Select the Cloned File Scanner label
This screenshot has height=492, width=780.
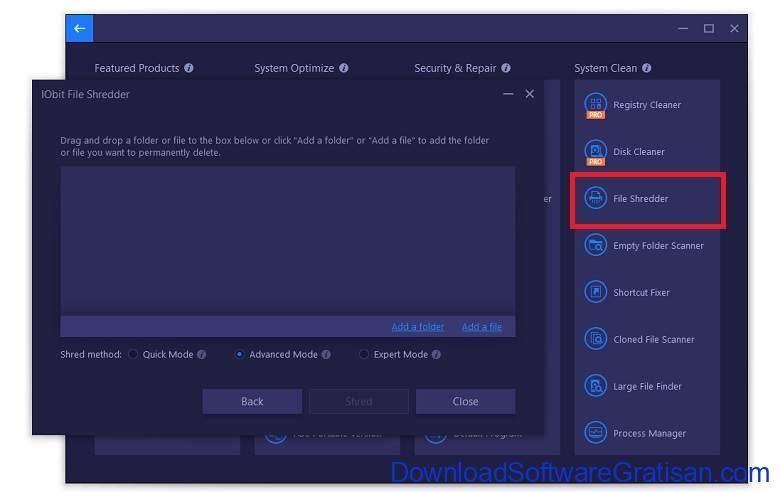coord(654,339)
